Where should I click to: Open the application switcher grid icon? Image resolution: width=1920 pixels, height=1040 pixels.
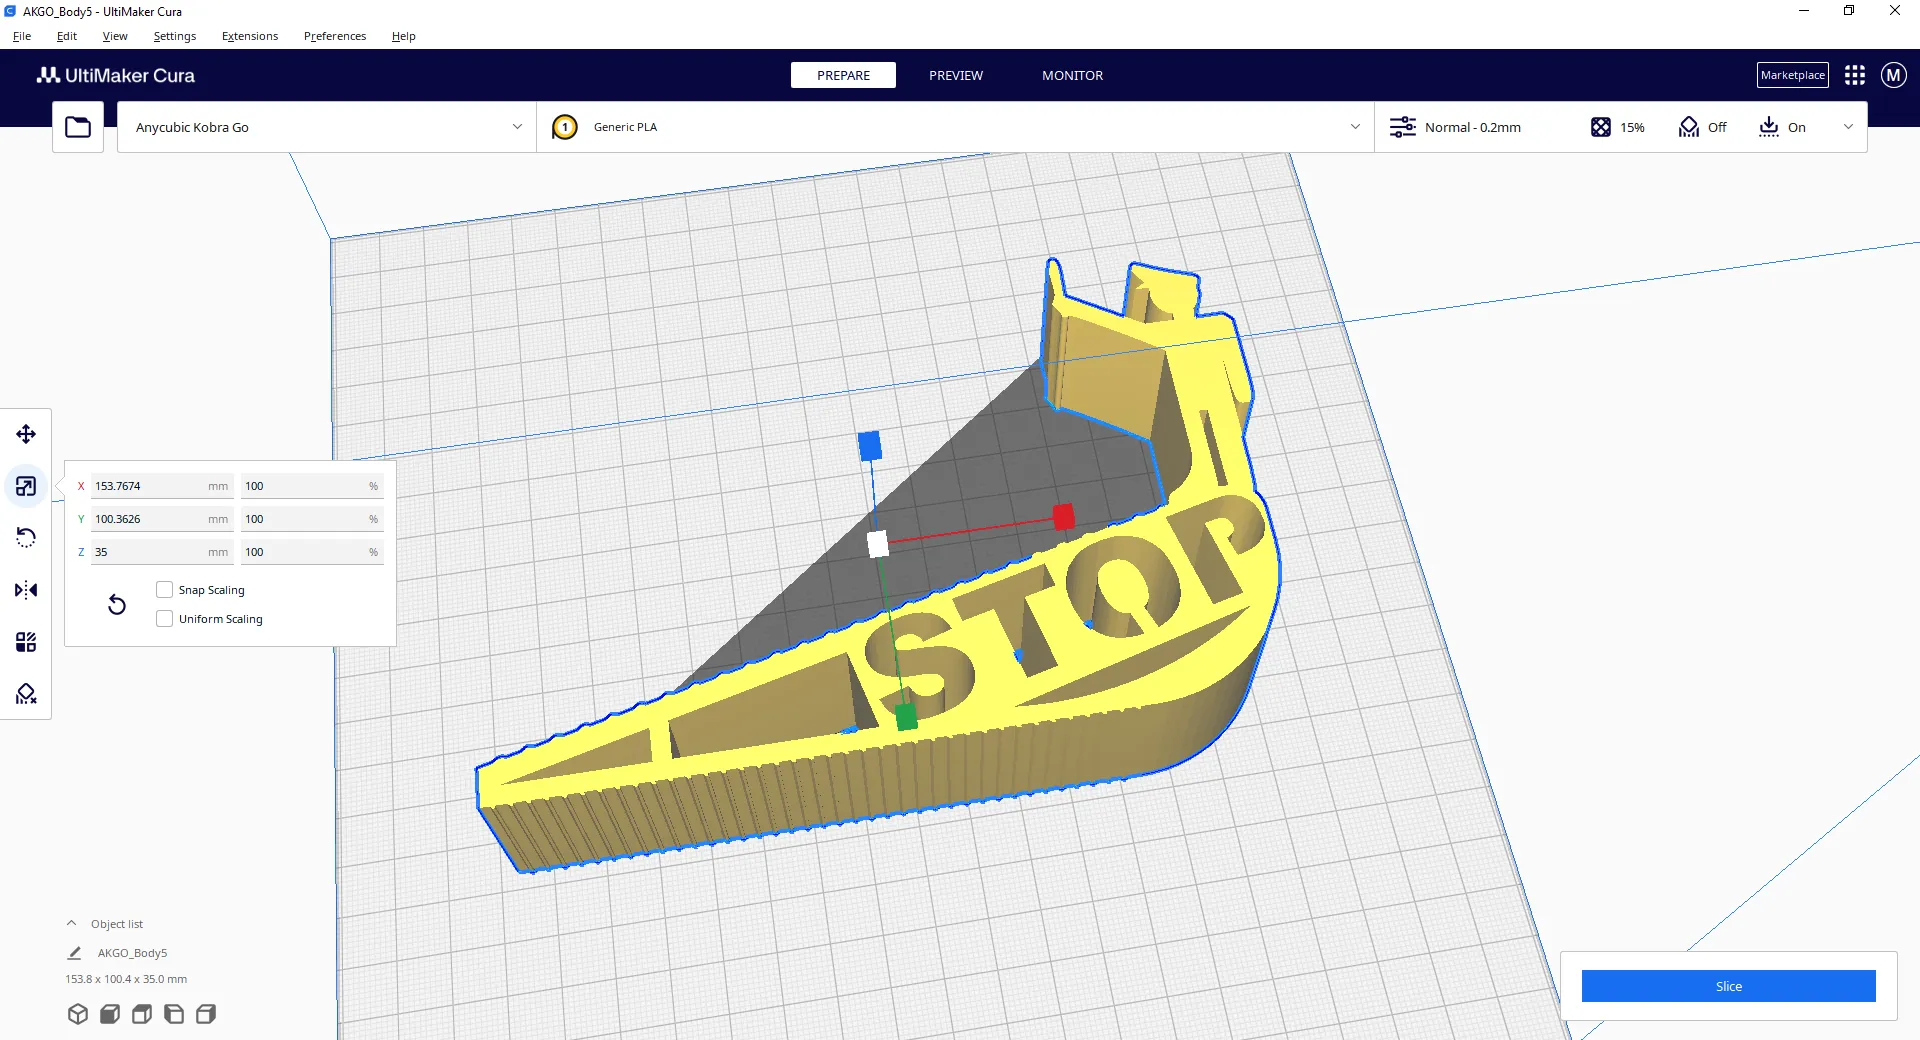(x=1855, y=75)
